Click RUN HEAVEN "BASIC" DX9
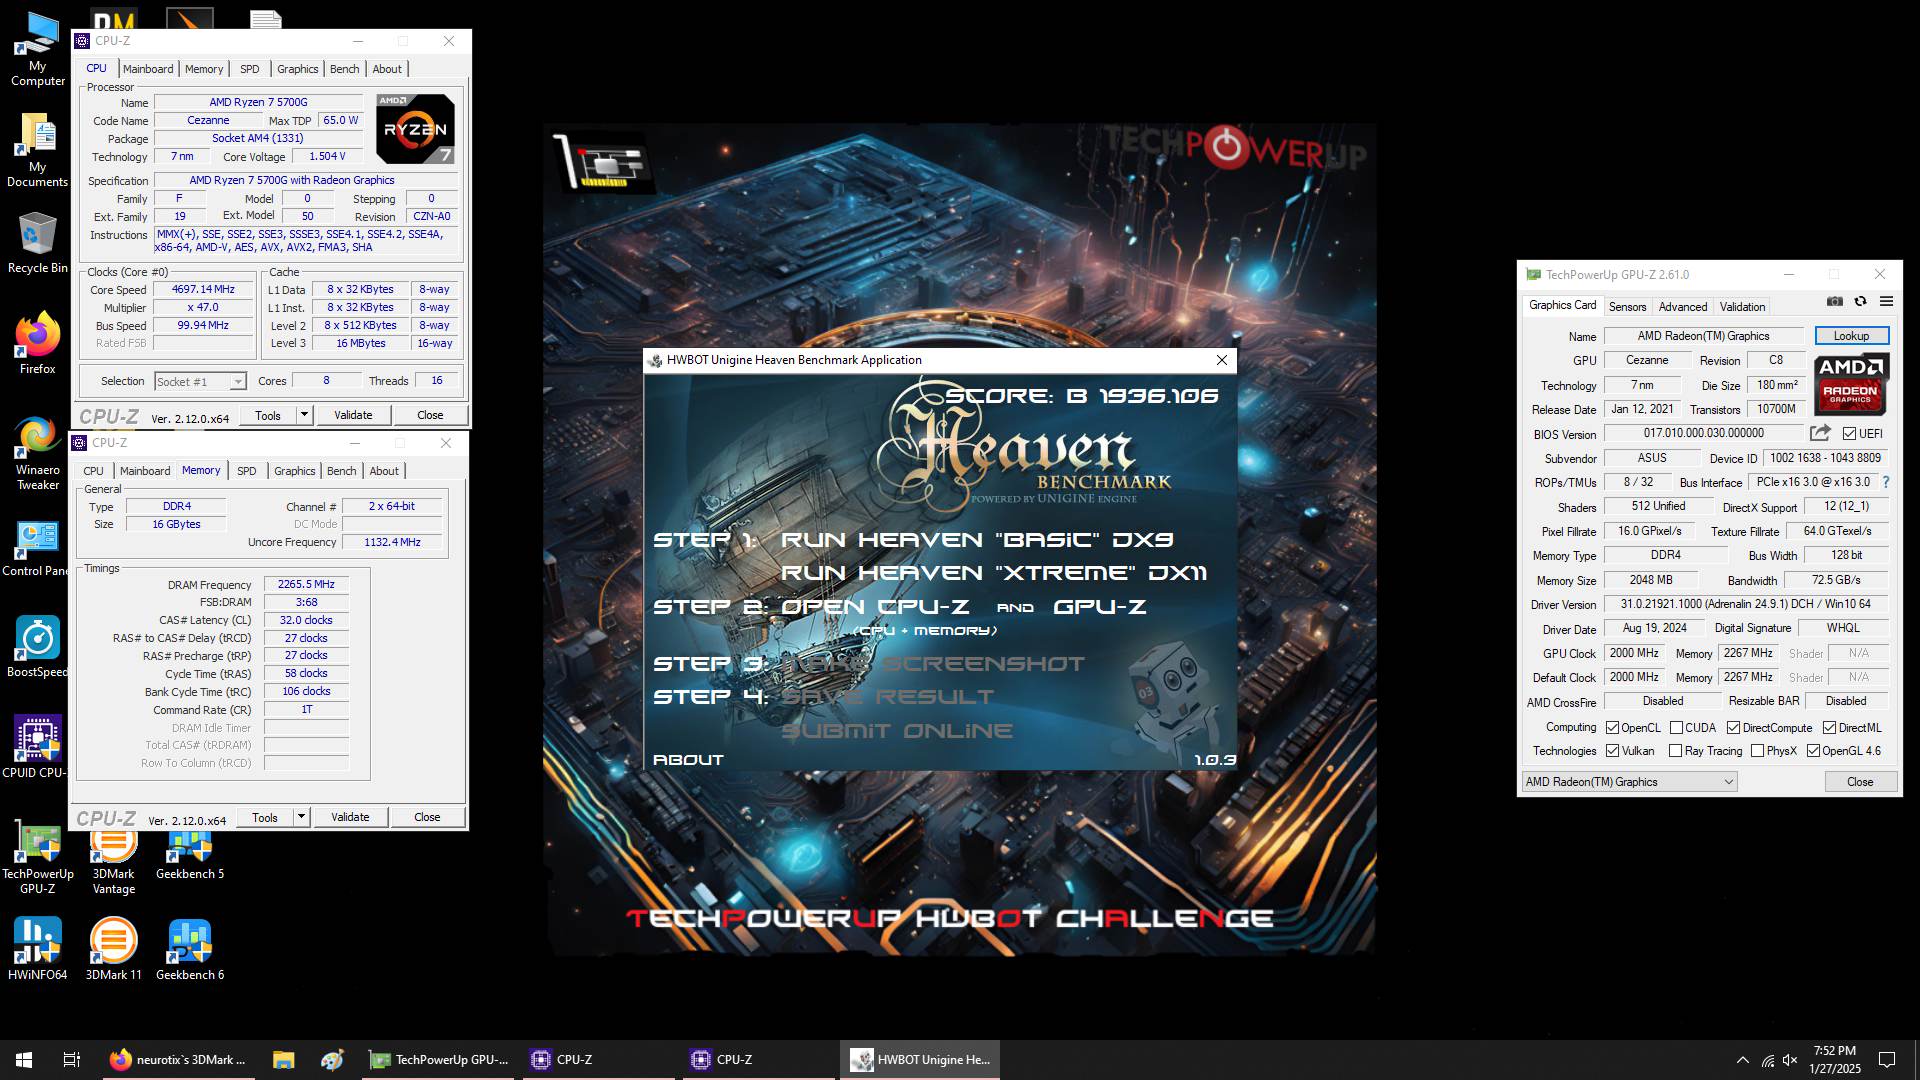The image size is (1920, 1080). click(977, 540)
